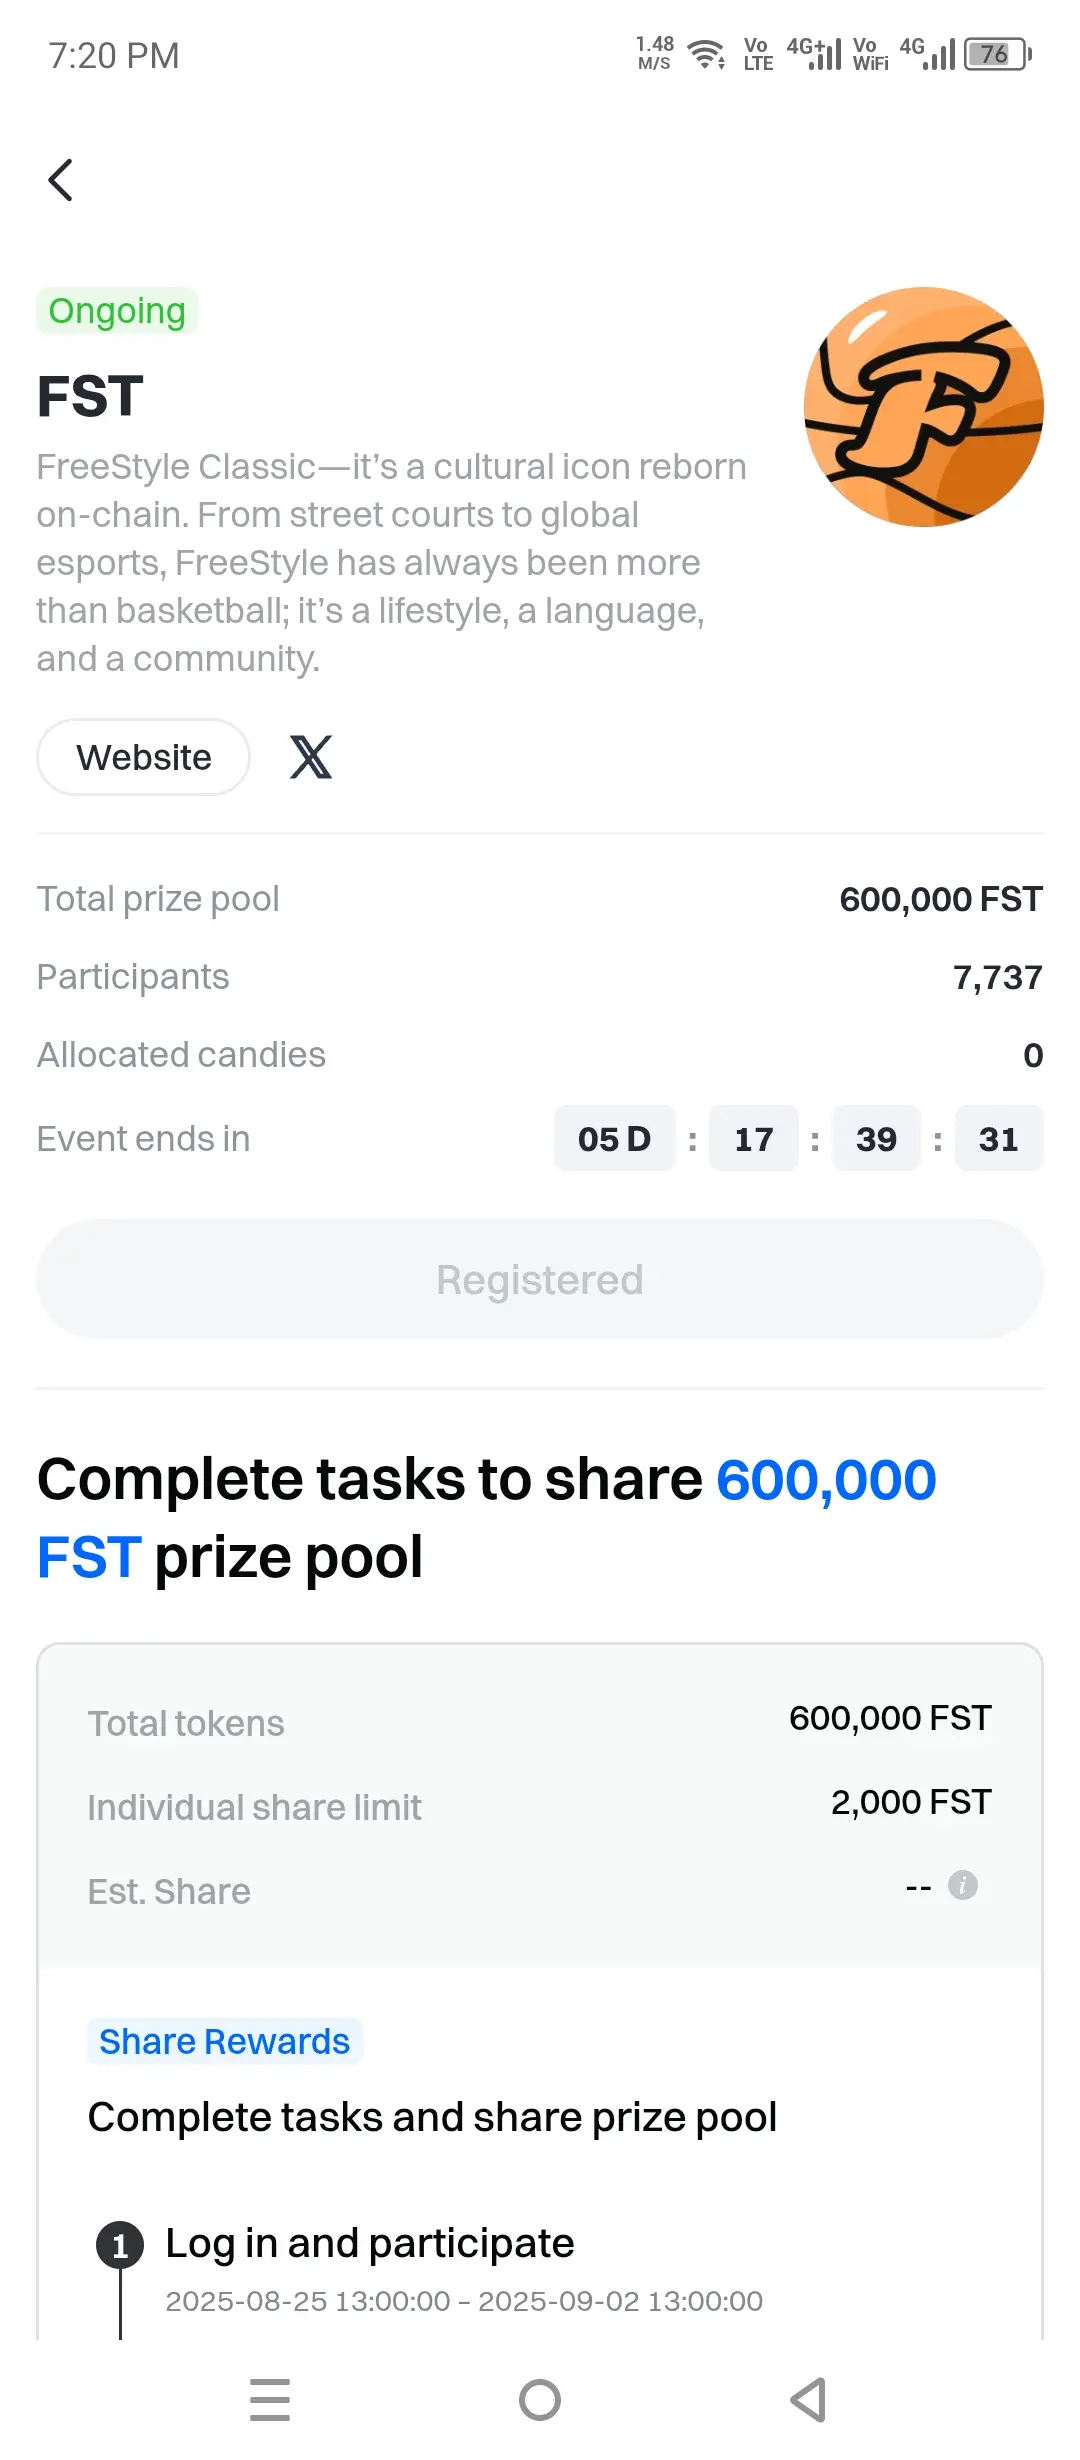1080x2460 pixels.
Task: Tap the greyed-out Registered button
Action: click(540, 1279)
